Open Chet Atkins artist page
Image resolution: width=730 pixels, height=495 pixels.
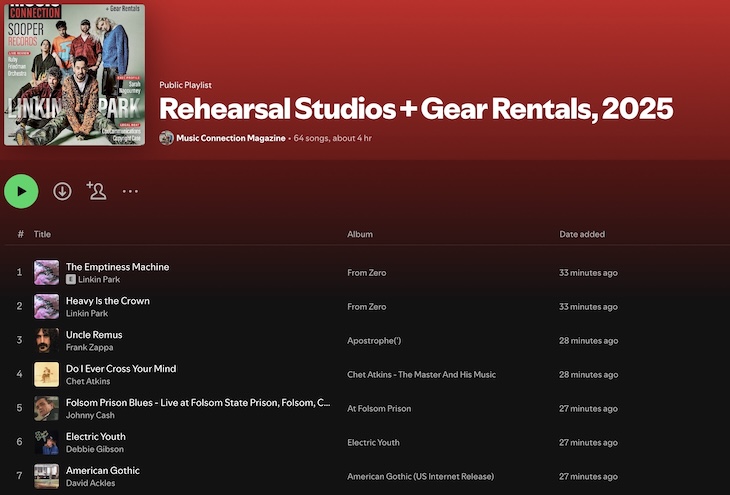pyautogui.click(x=88, y=381)
